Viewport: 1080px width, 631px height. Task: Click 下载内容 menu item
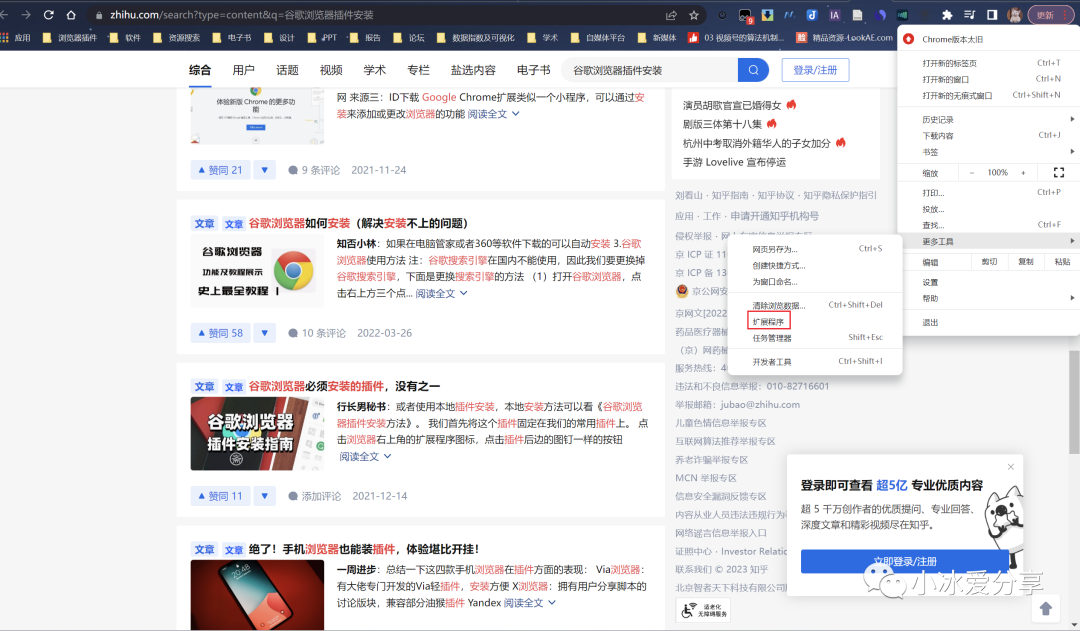pos(988,136)
